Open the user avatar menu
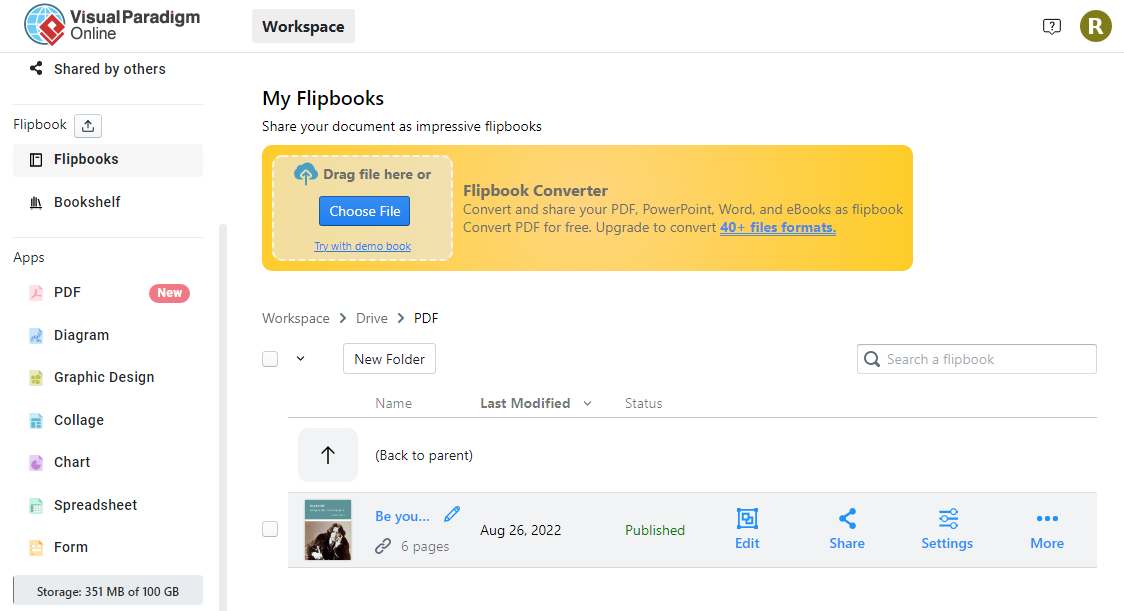This screenshot has height=611, width=1124. pos(1095,27)
